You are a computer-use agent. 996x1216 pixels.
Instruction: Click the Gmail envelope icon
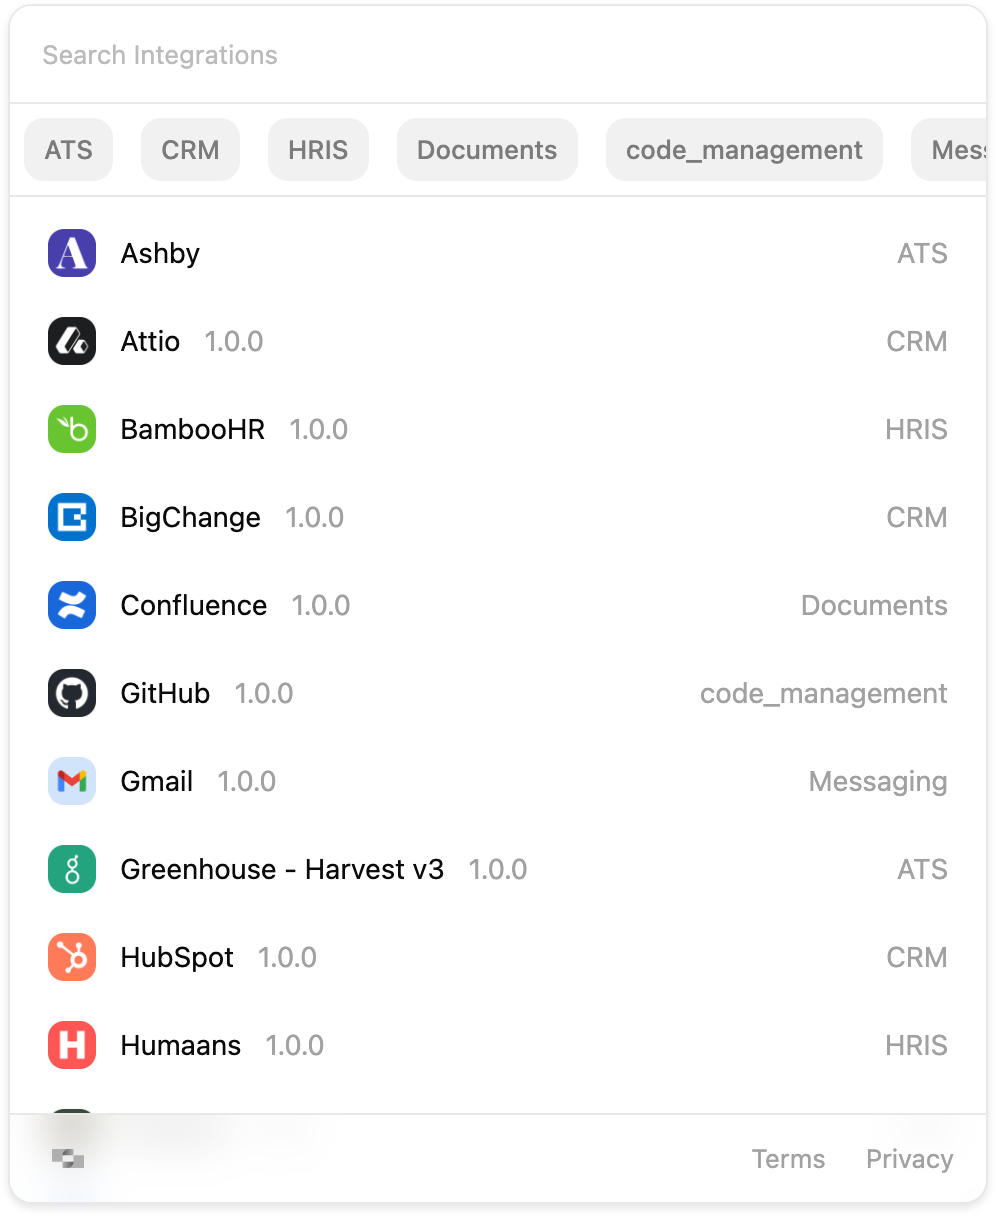(x=71, y=781)
